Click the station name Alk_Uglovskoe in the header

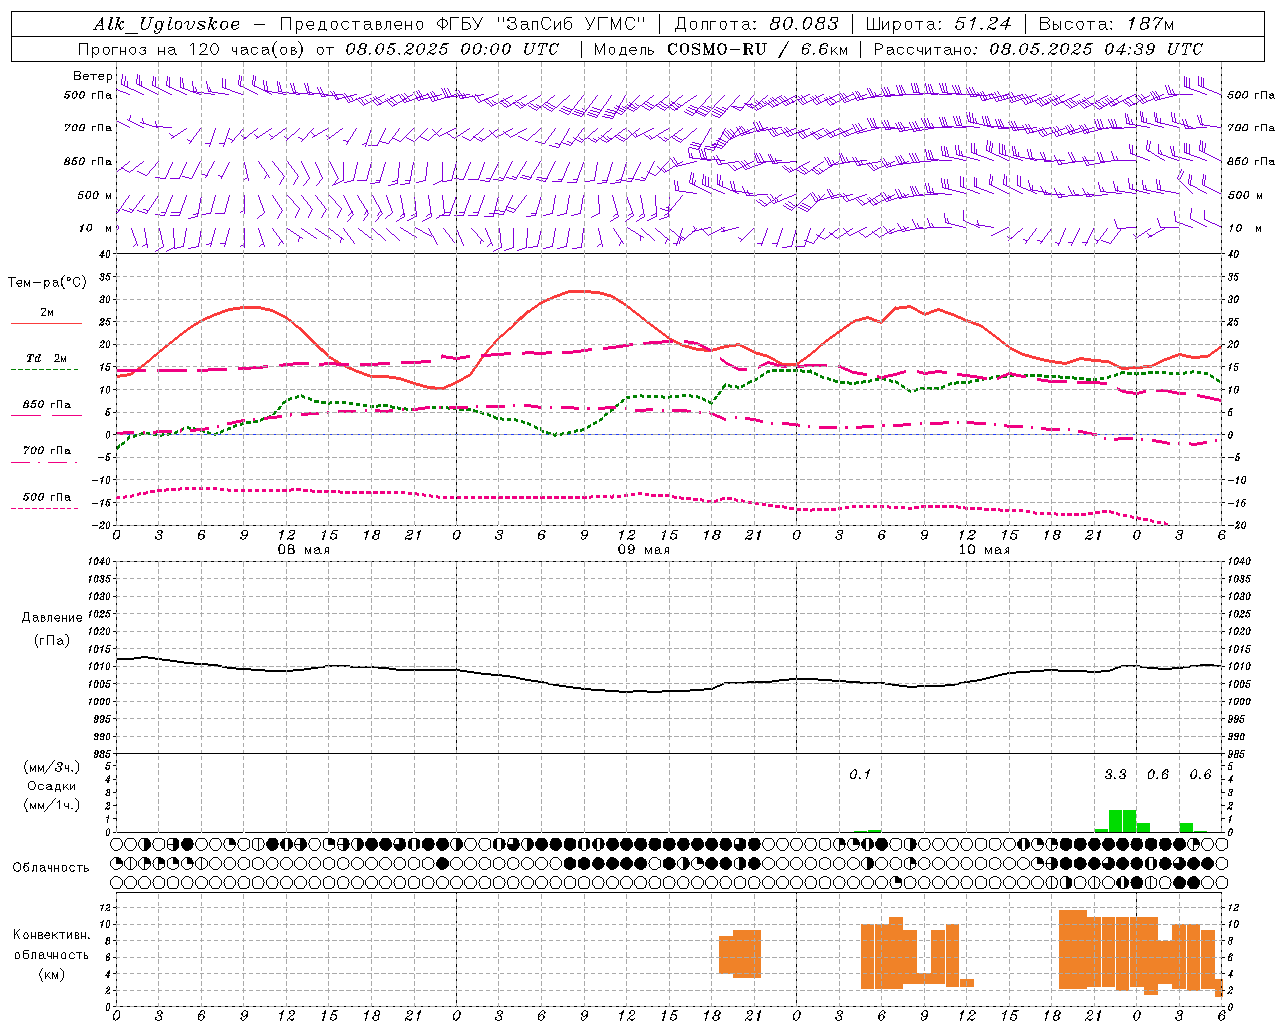[166, 24]
